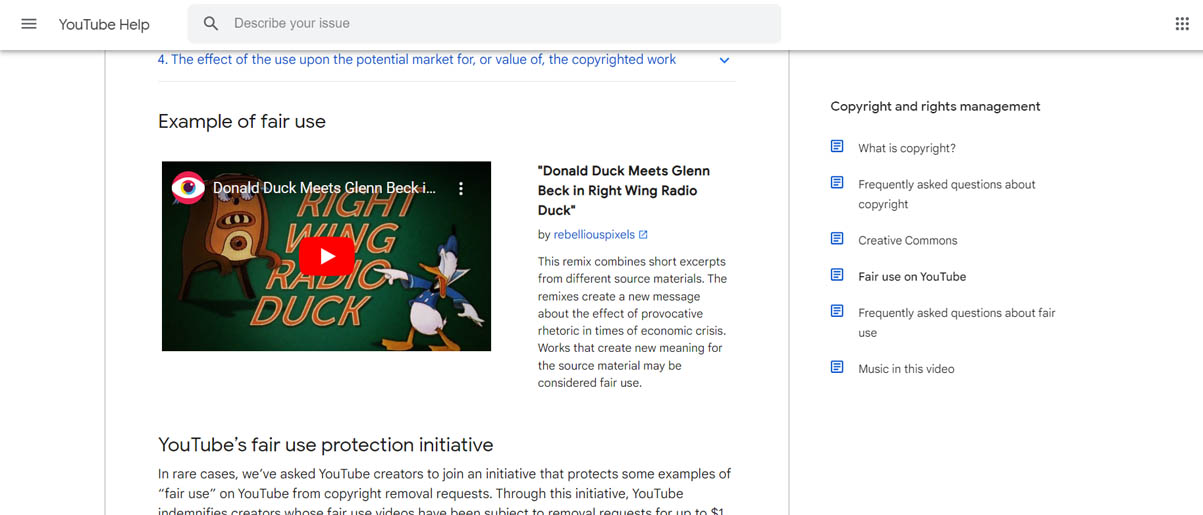This screenshot has height=515, width=1203.
Task: Click the article icon beside What is copyright?
Action: (837, 147)
